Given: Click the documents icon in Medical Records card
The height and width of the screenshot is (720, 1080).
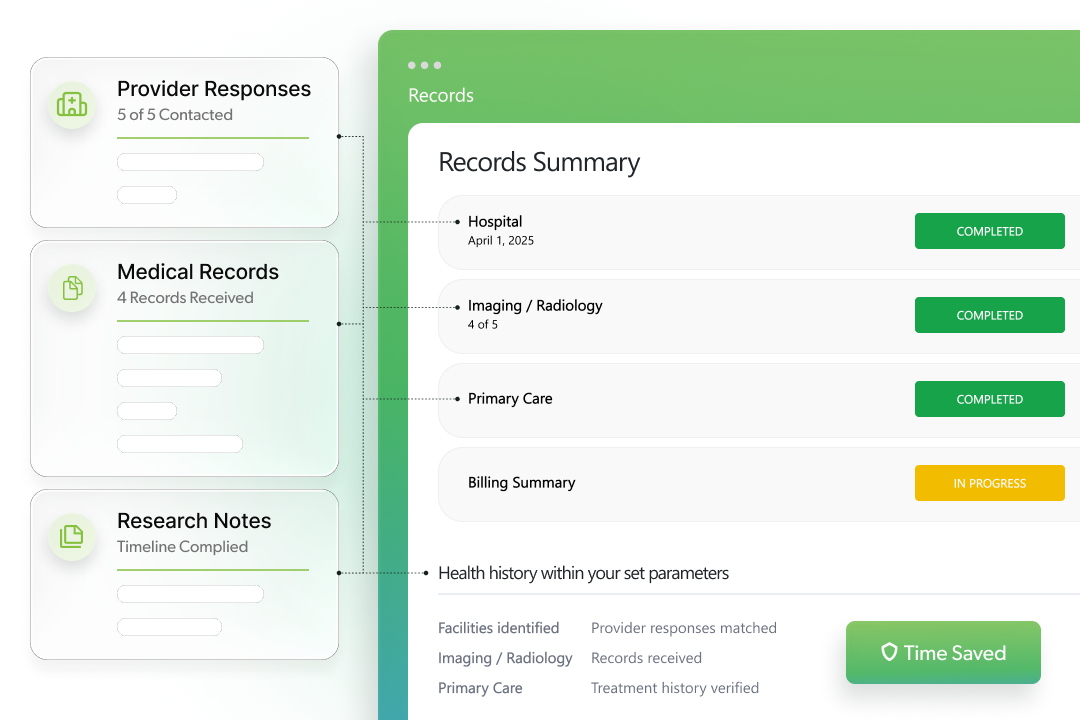Looking at the screenshot, I should 72,287.
